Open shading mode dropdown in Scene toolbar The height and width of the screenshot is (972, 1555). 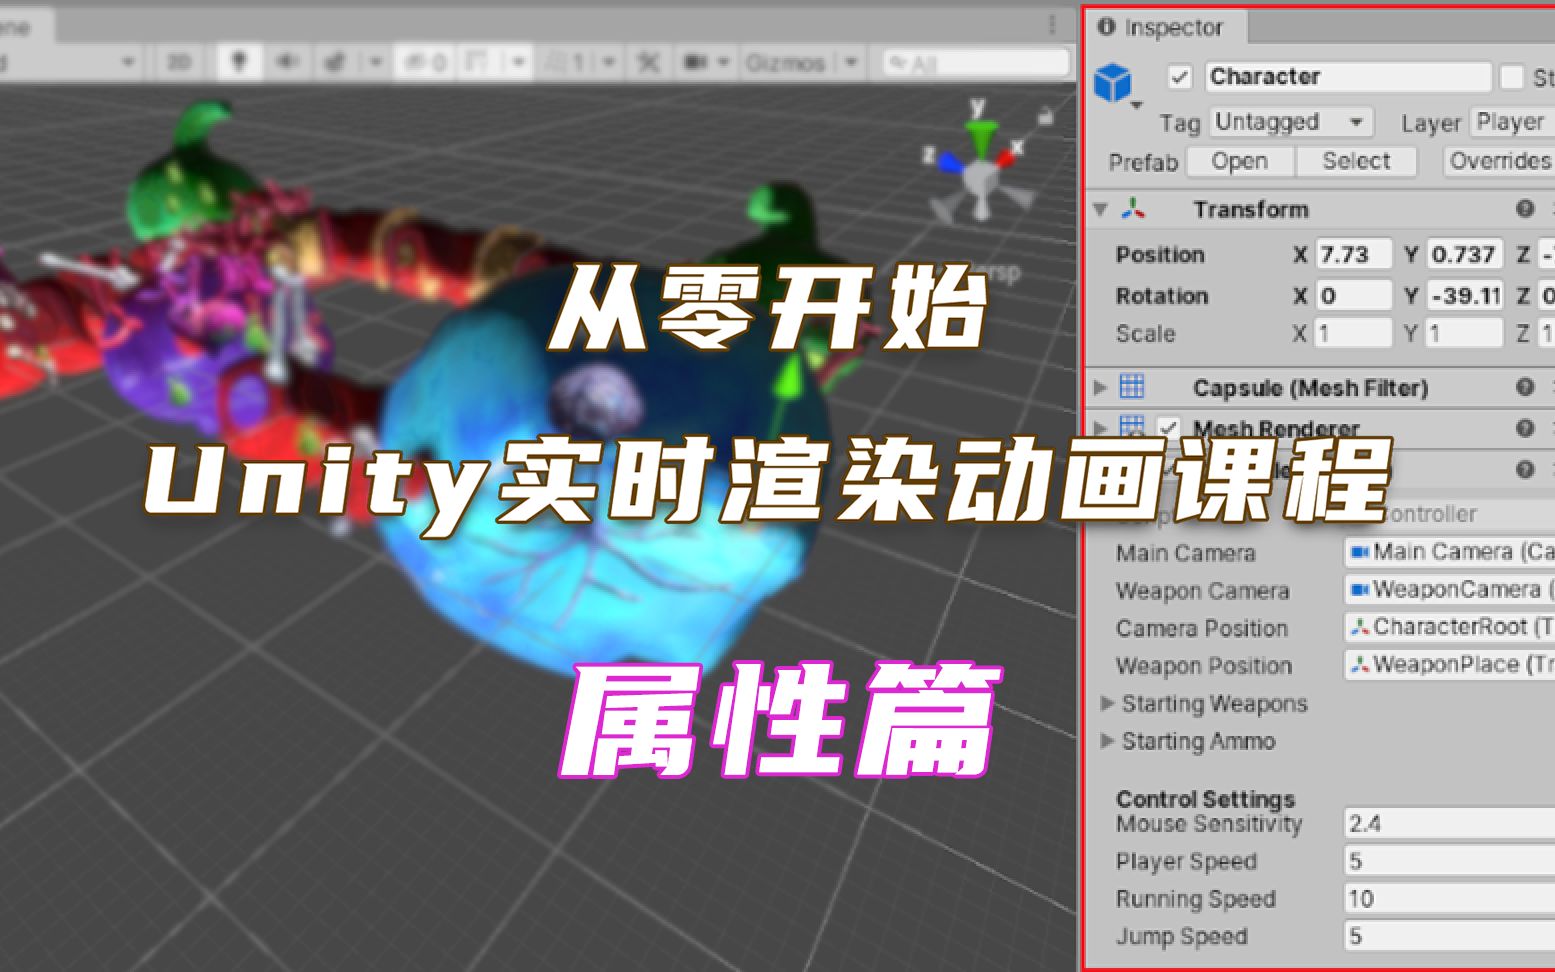(x=68, y=62)
